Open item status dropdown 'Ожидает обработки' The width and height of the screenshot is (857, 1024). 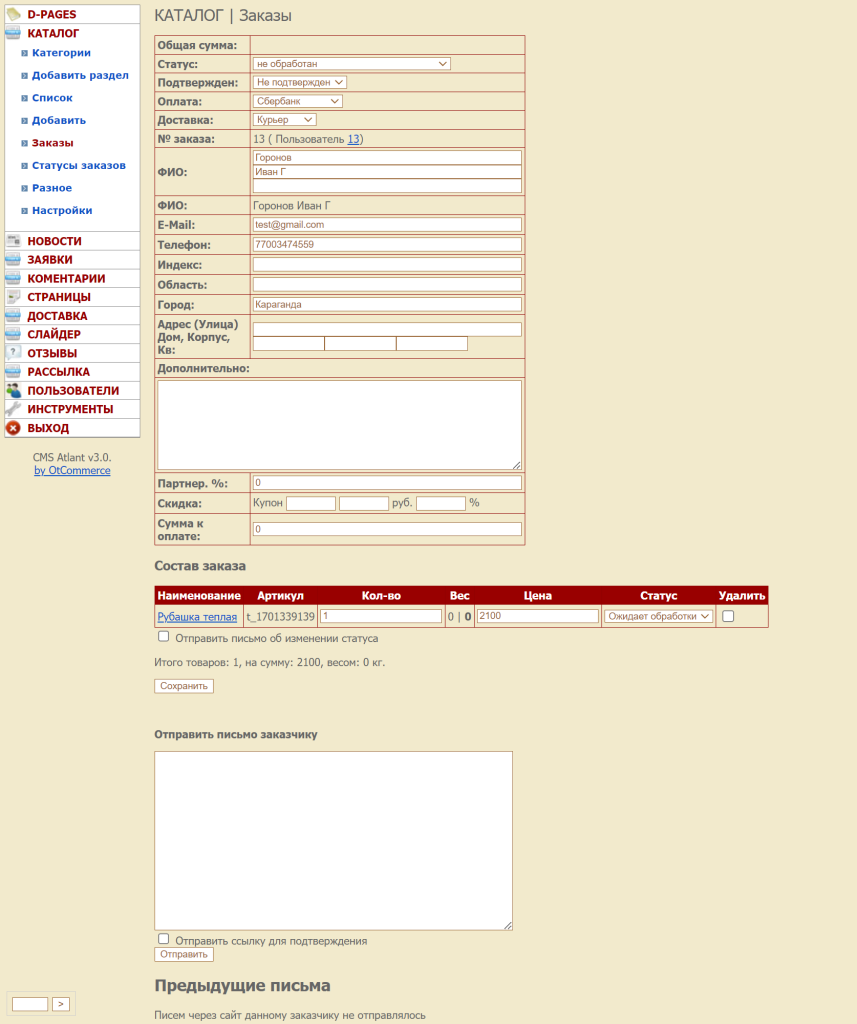658,616
